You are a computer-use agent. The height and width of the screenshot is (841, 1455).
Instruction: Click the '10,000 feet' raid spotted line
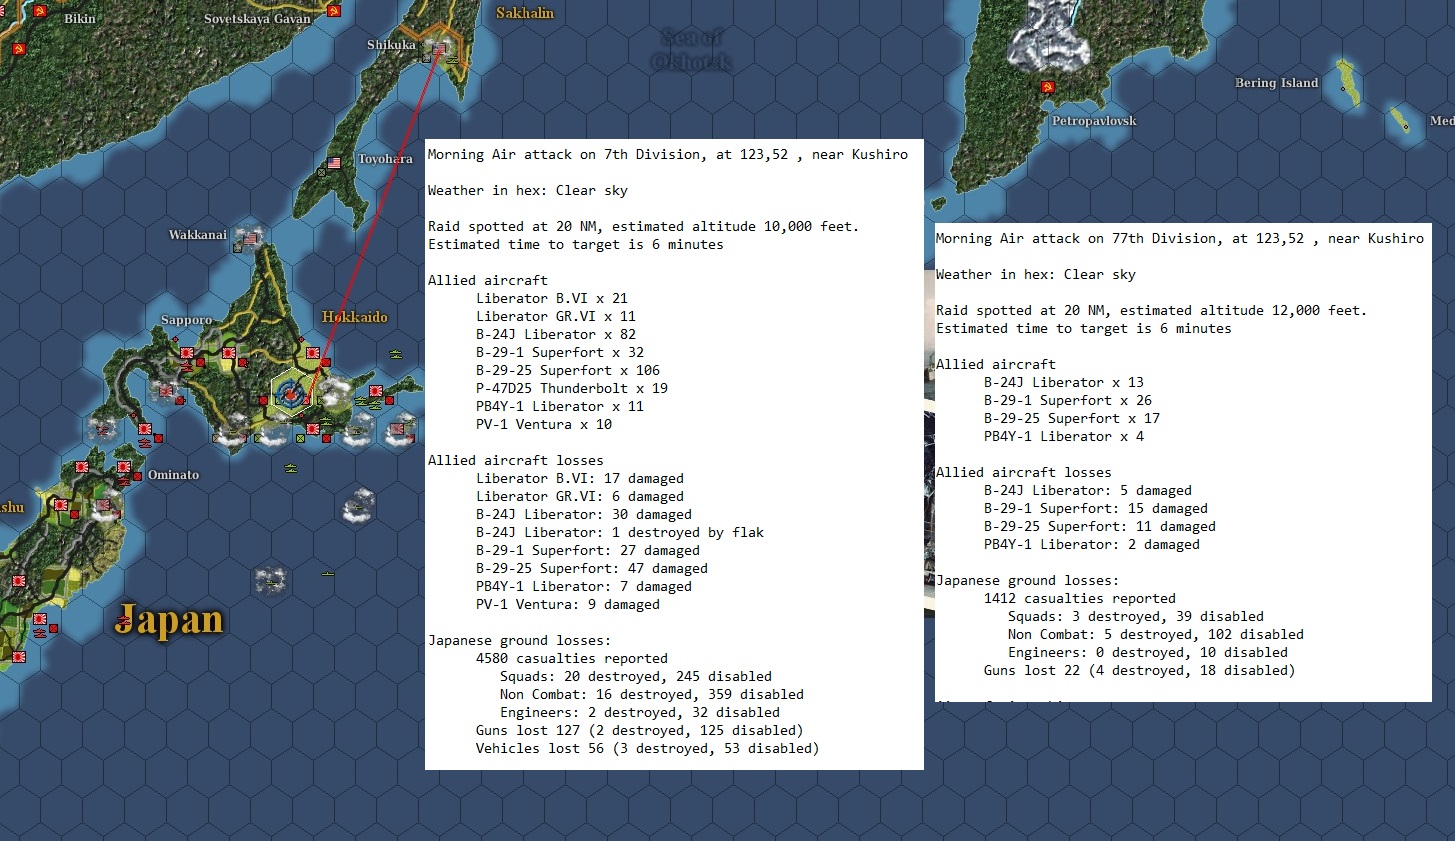click(644, 226)
